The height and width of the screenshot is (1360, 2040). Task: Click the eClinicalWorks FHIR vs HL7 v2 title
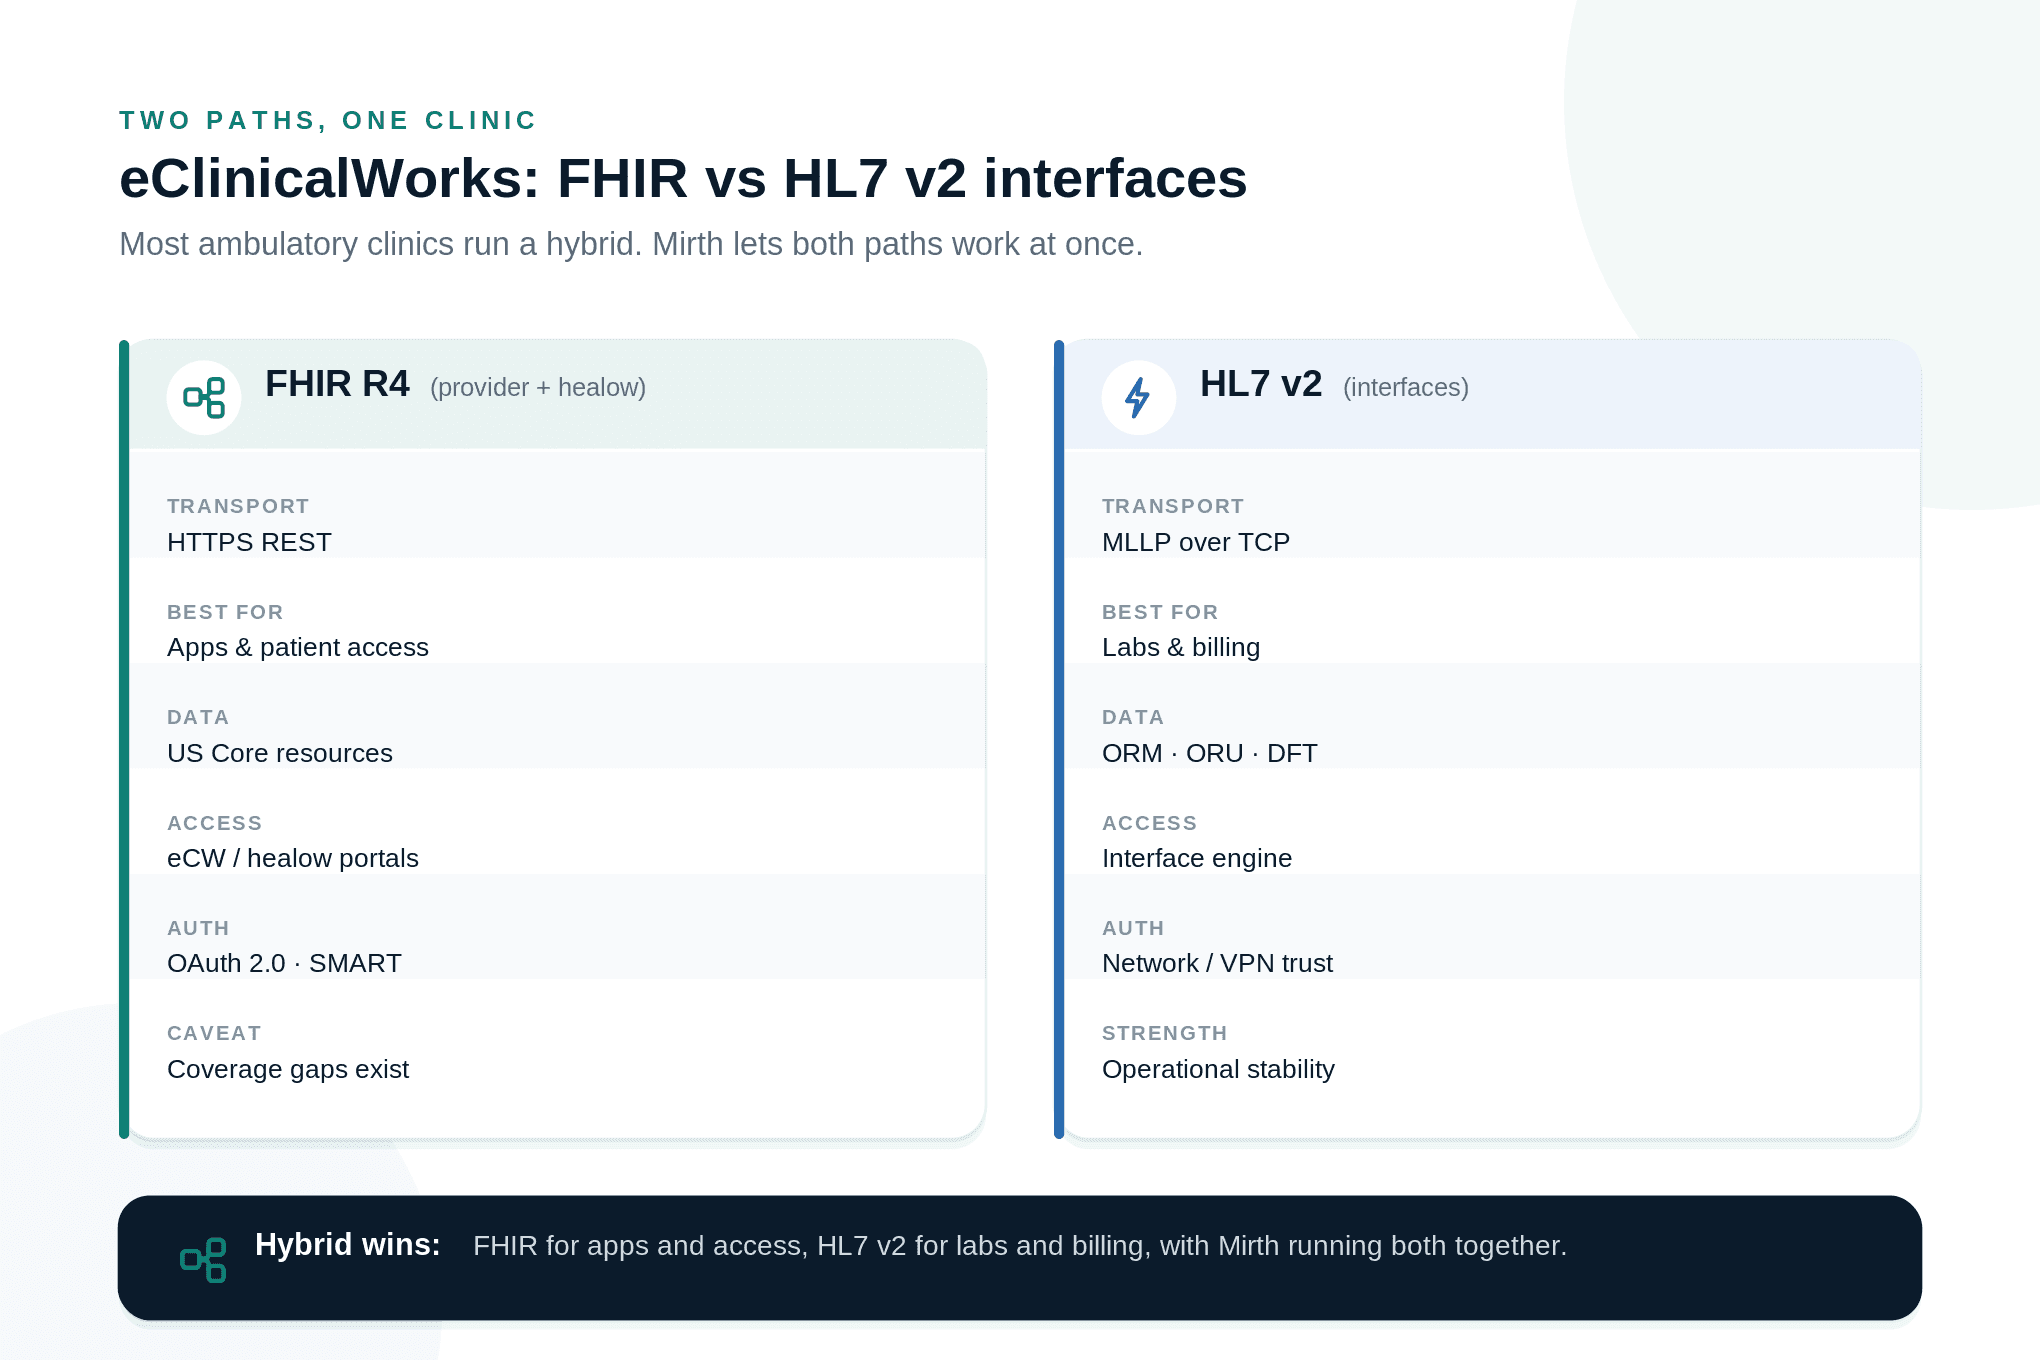pos(683,179)
